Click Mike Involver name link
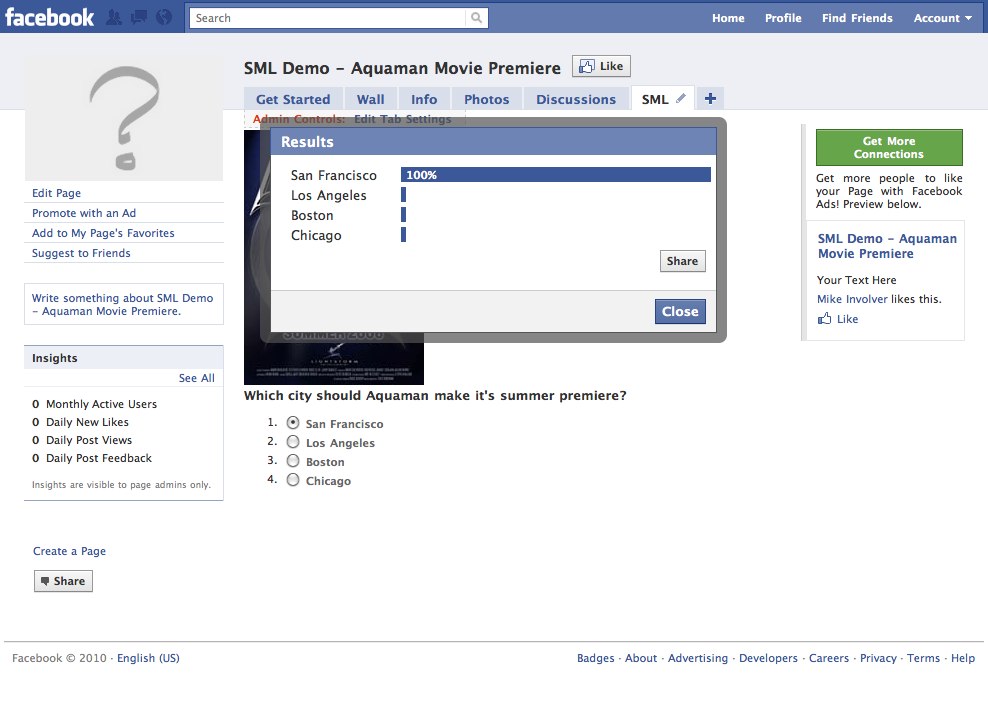 click(852, 299)
